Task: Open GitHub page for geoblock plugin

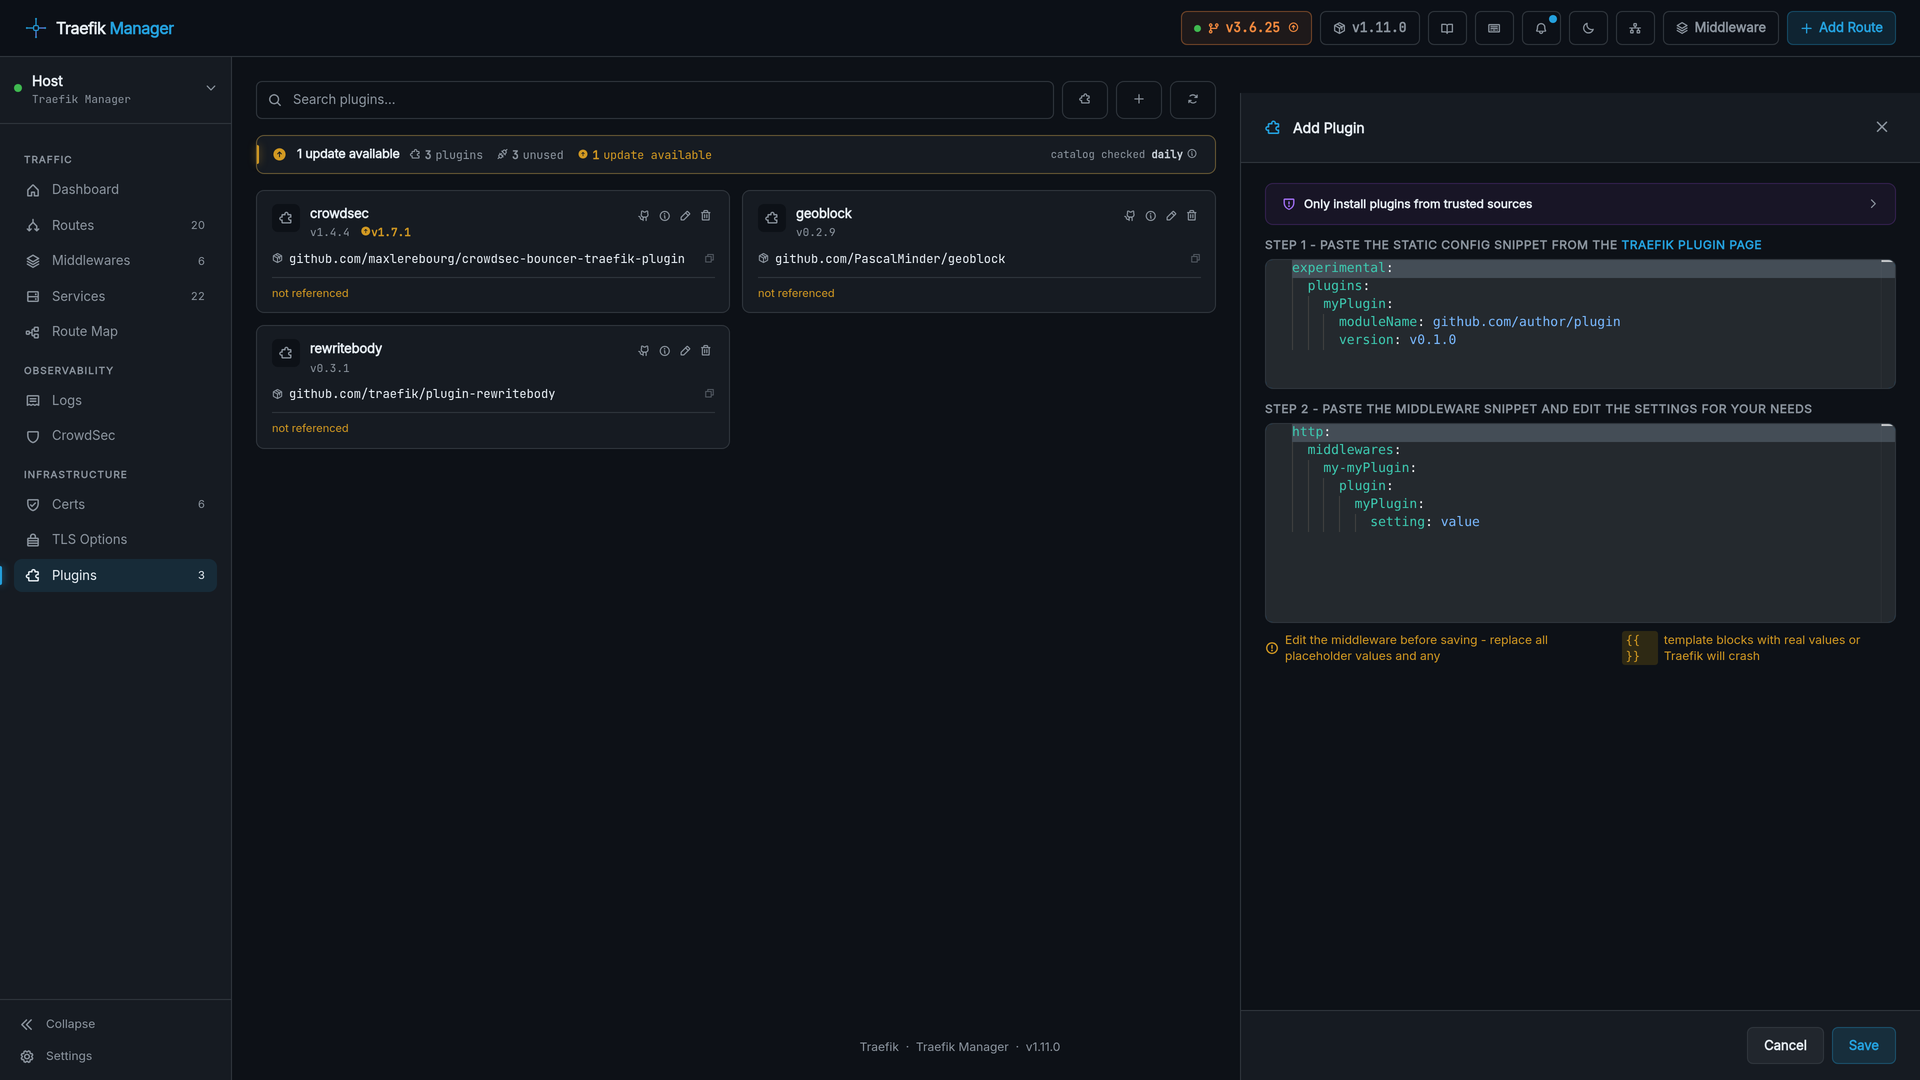Action: tap(1130, 216)
